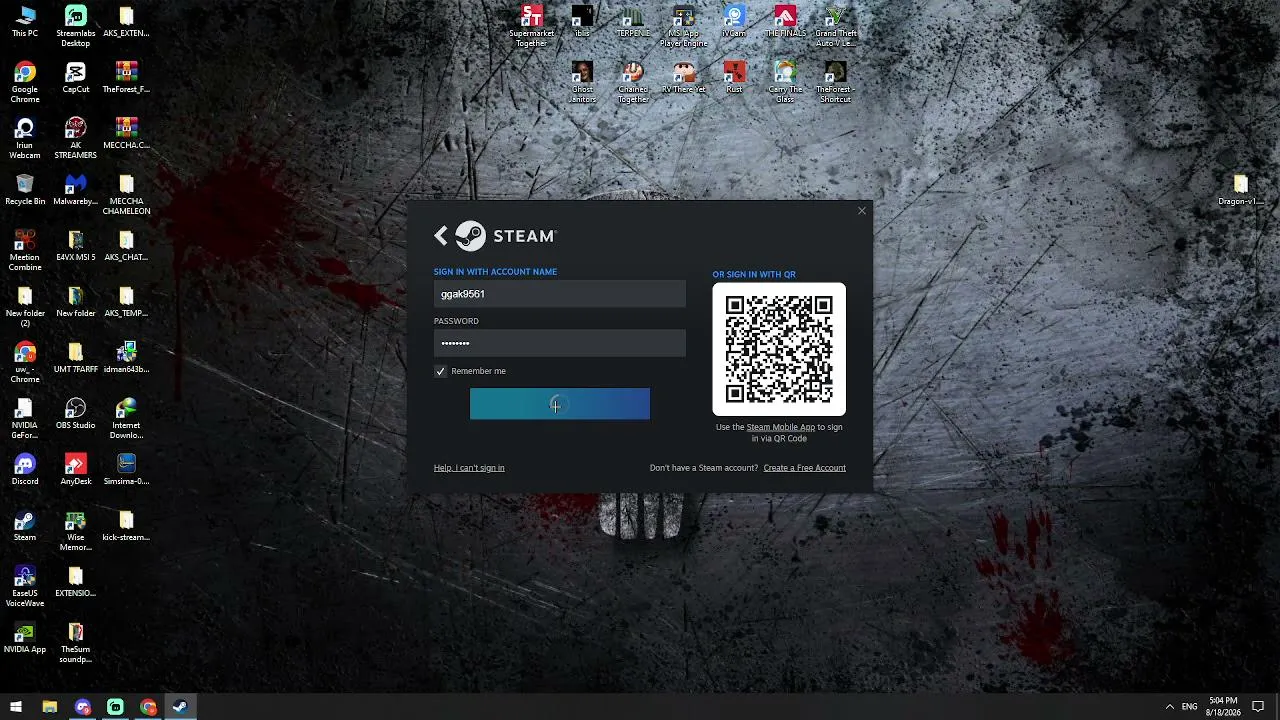The image size is (1280, 720).
Task: Select the Ghost Janitors shortcut
Action: tap(583, 83)
